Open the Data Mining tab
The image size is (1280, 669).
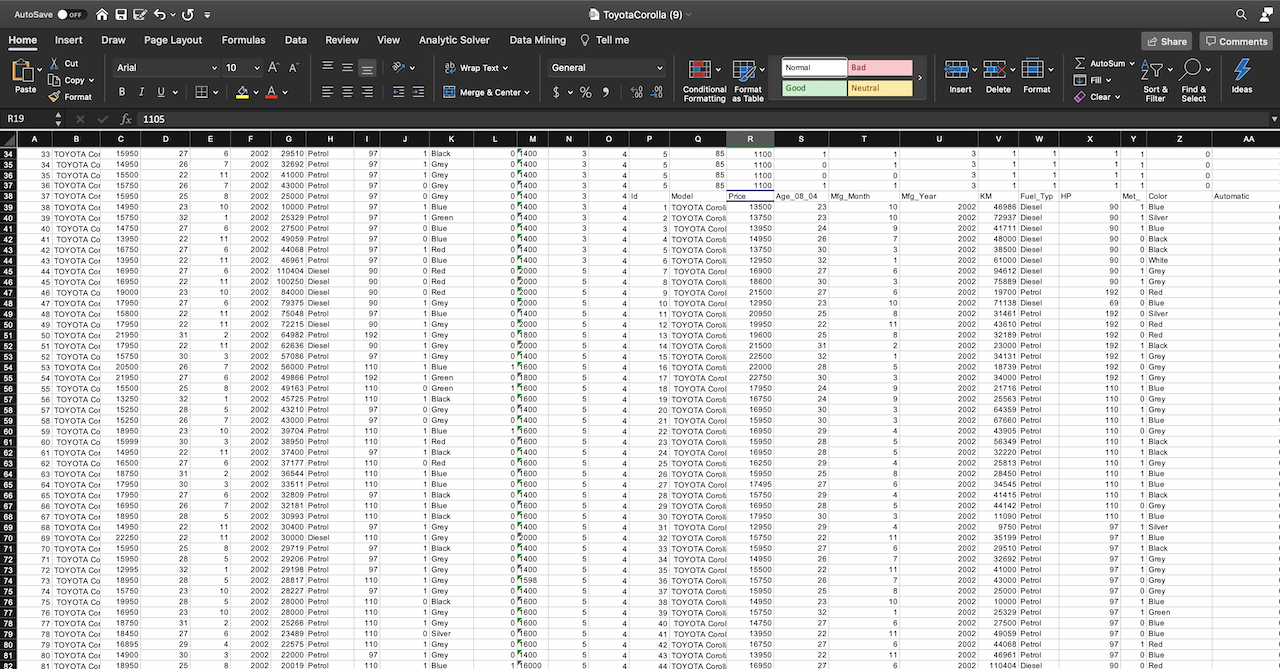(537, 40)
